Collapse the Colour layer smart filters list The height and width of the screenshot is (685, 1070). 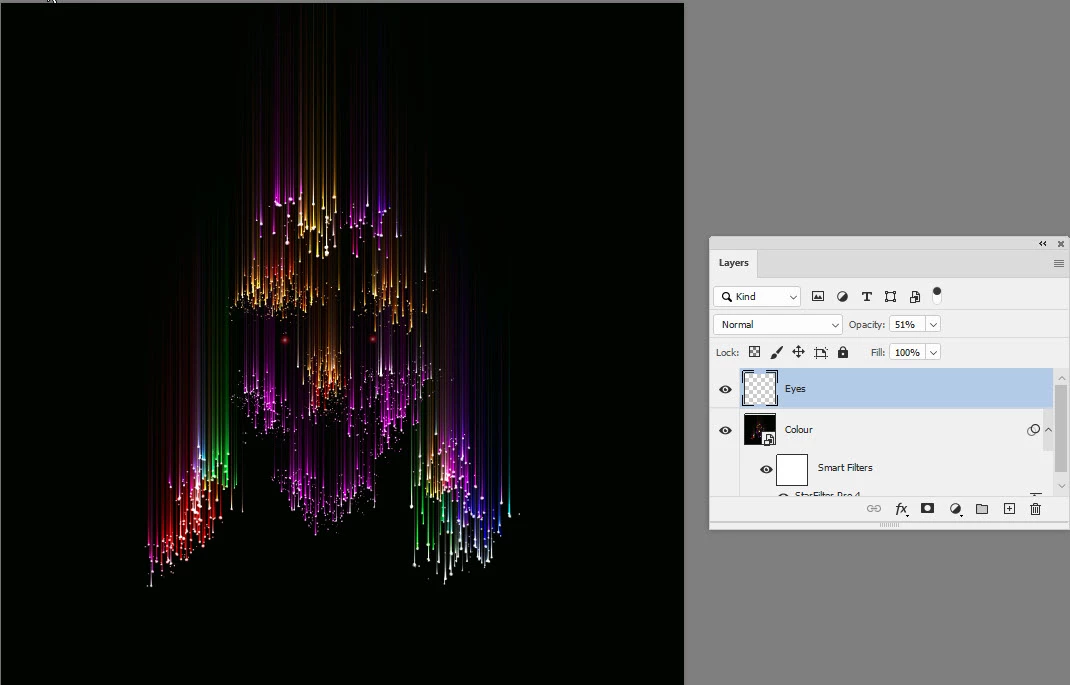[1048, 430]
